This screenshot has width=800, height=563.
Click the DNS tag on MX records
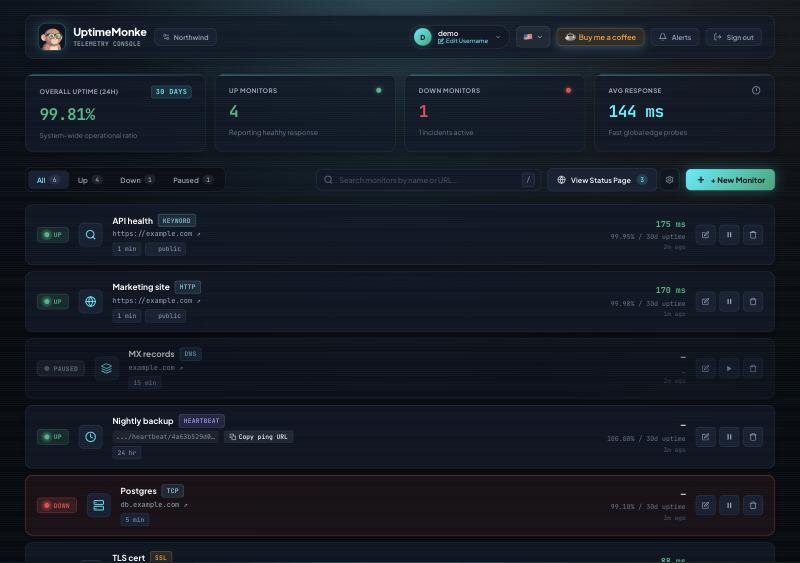[x=190, y=354]
